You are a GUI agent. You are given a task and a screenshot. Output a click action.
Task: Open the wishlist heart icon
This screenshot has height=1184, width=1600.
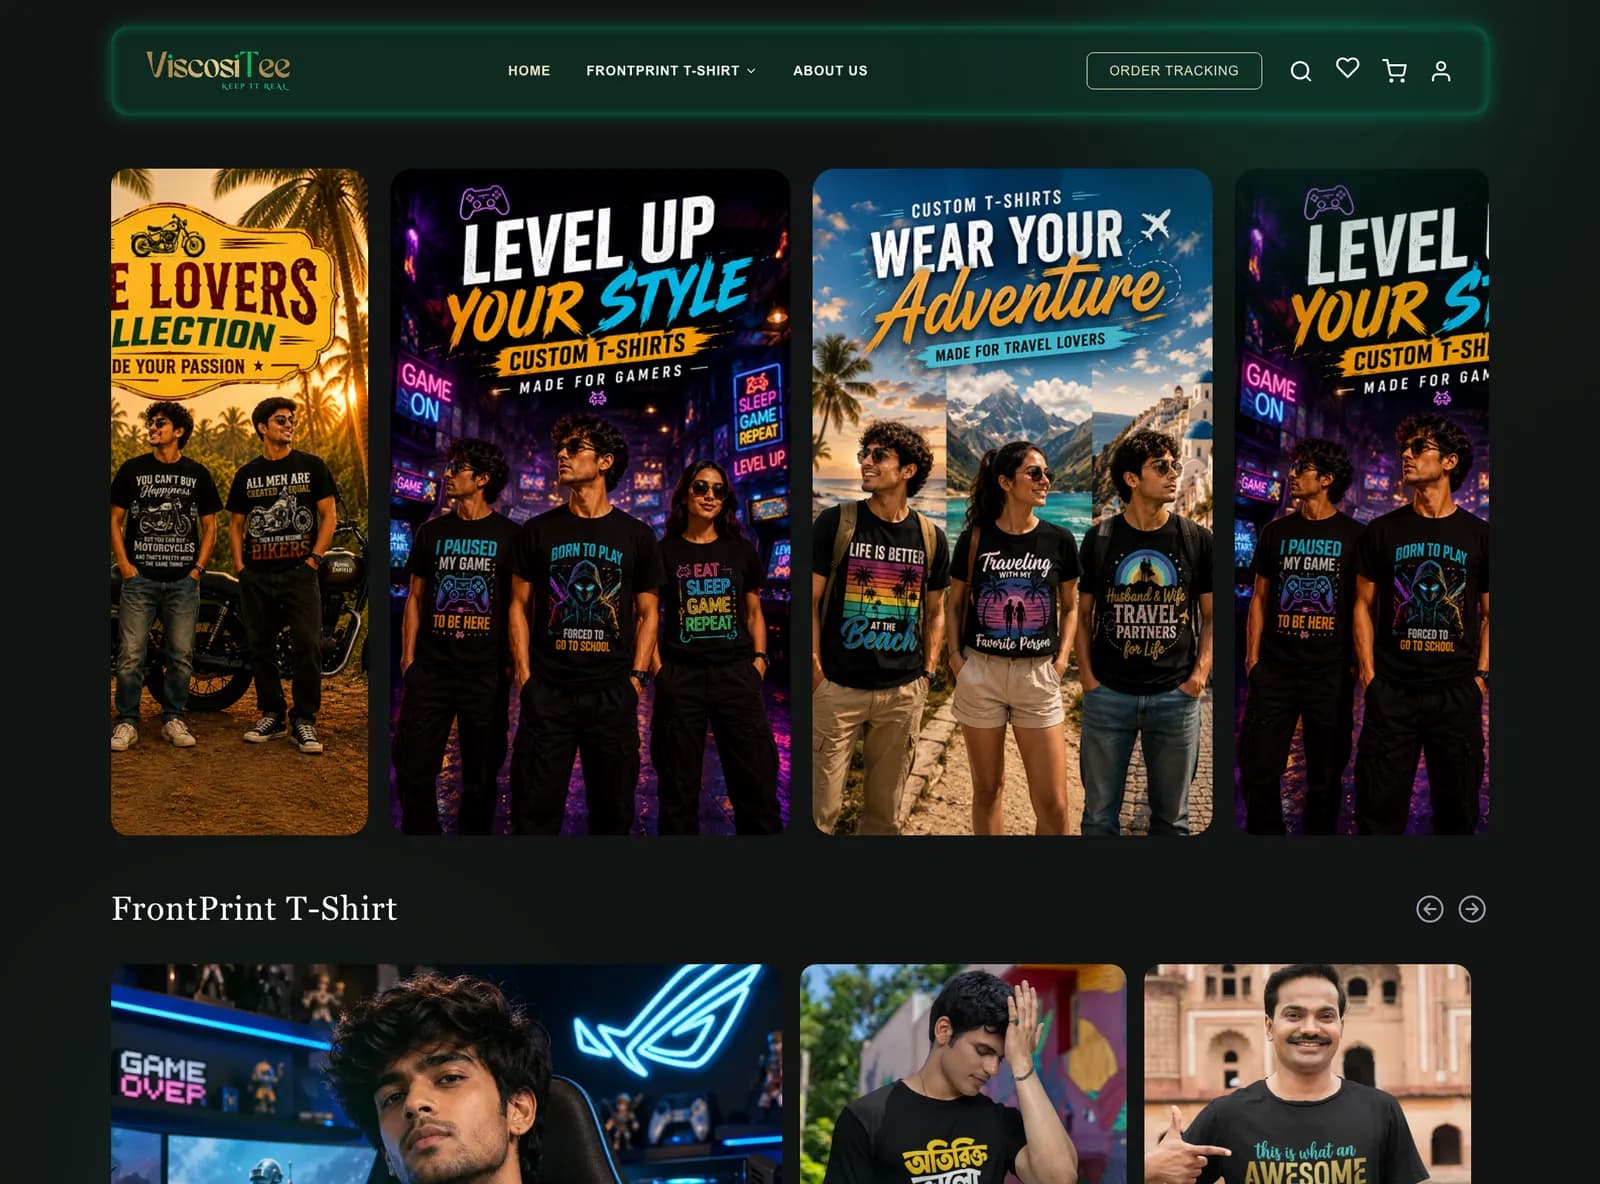tap(1347, 68)
